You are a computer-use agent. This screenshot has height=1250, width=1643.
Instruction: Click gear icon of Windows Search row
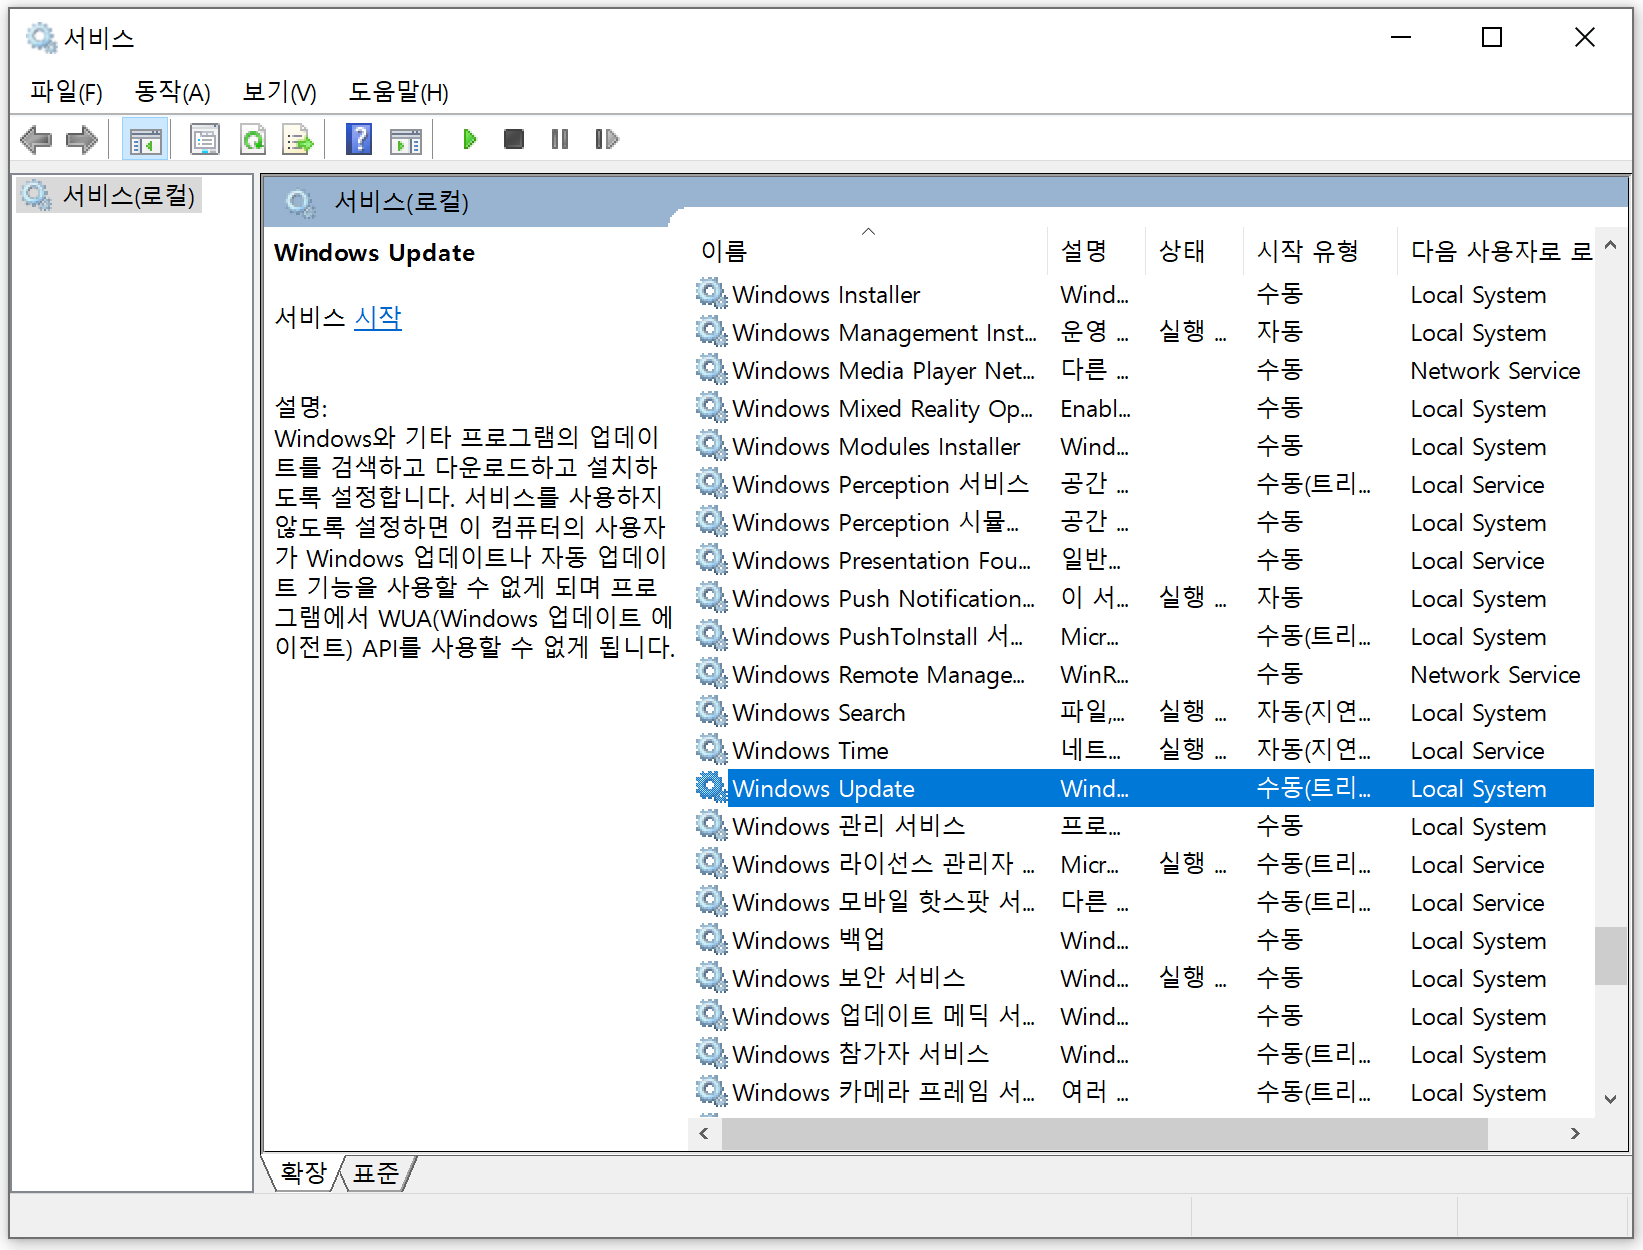click(711, 712)
